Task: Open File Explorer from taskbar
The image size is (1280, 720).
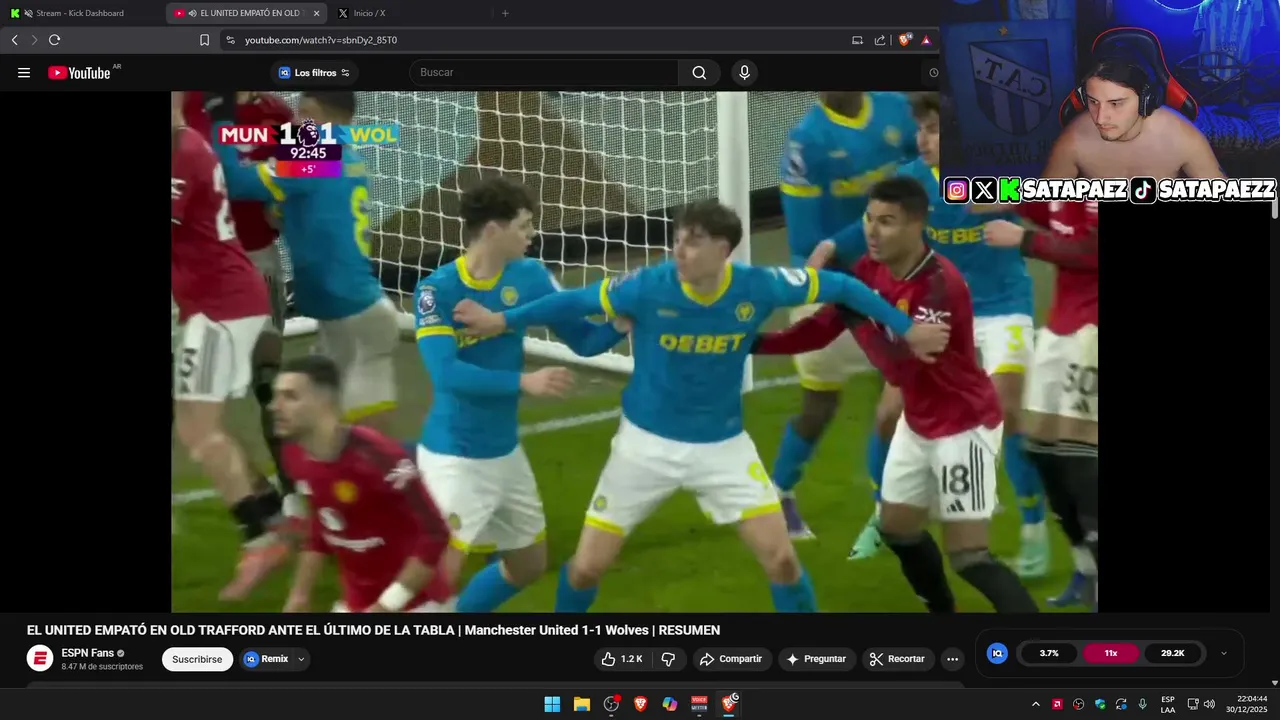Action: point(582,704)
